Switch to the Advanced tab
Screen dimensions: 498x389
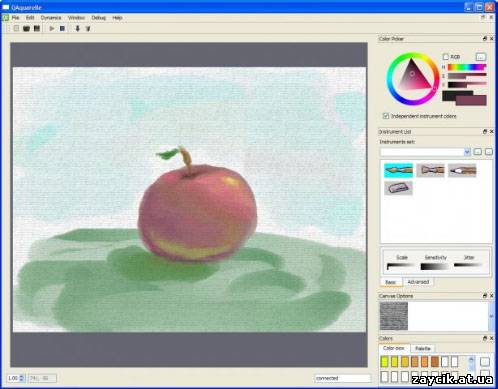click(418, 282)
